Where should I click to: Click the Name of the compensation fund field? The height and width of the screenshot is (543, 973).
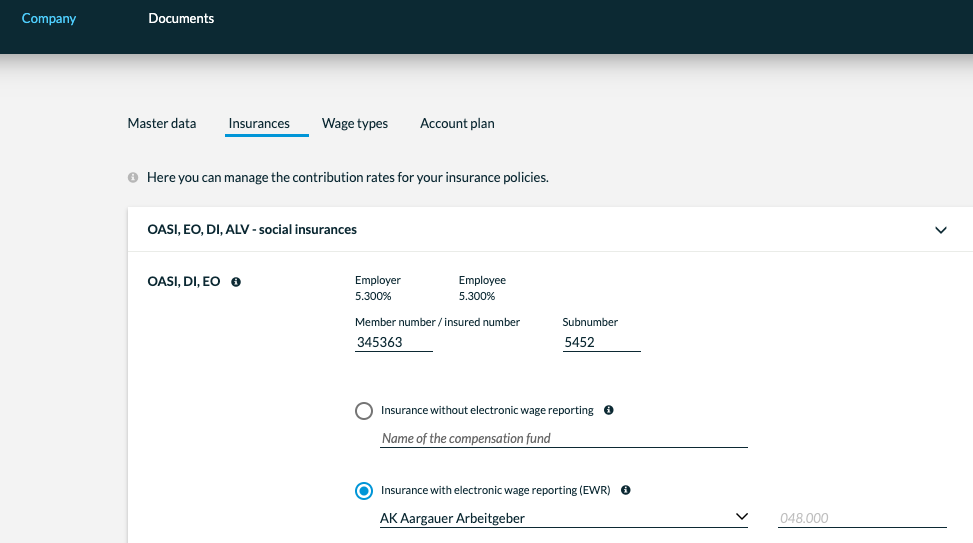(x=563, y=439)
